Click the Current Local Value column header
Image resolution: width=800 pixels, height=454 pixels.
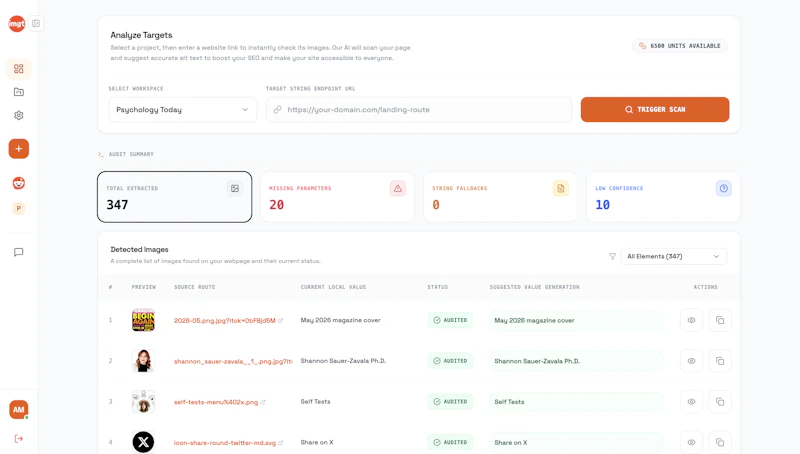[x=333, y=287]
